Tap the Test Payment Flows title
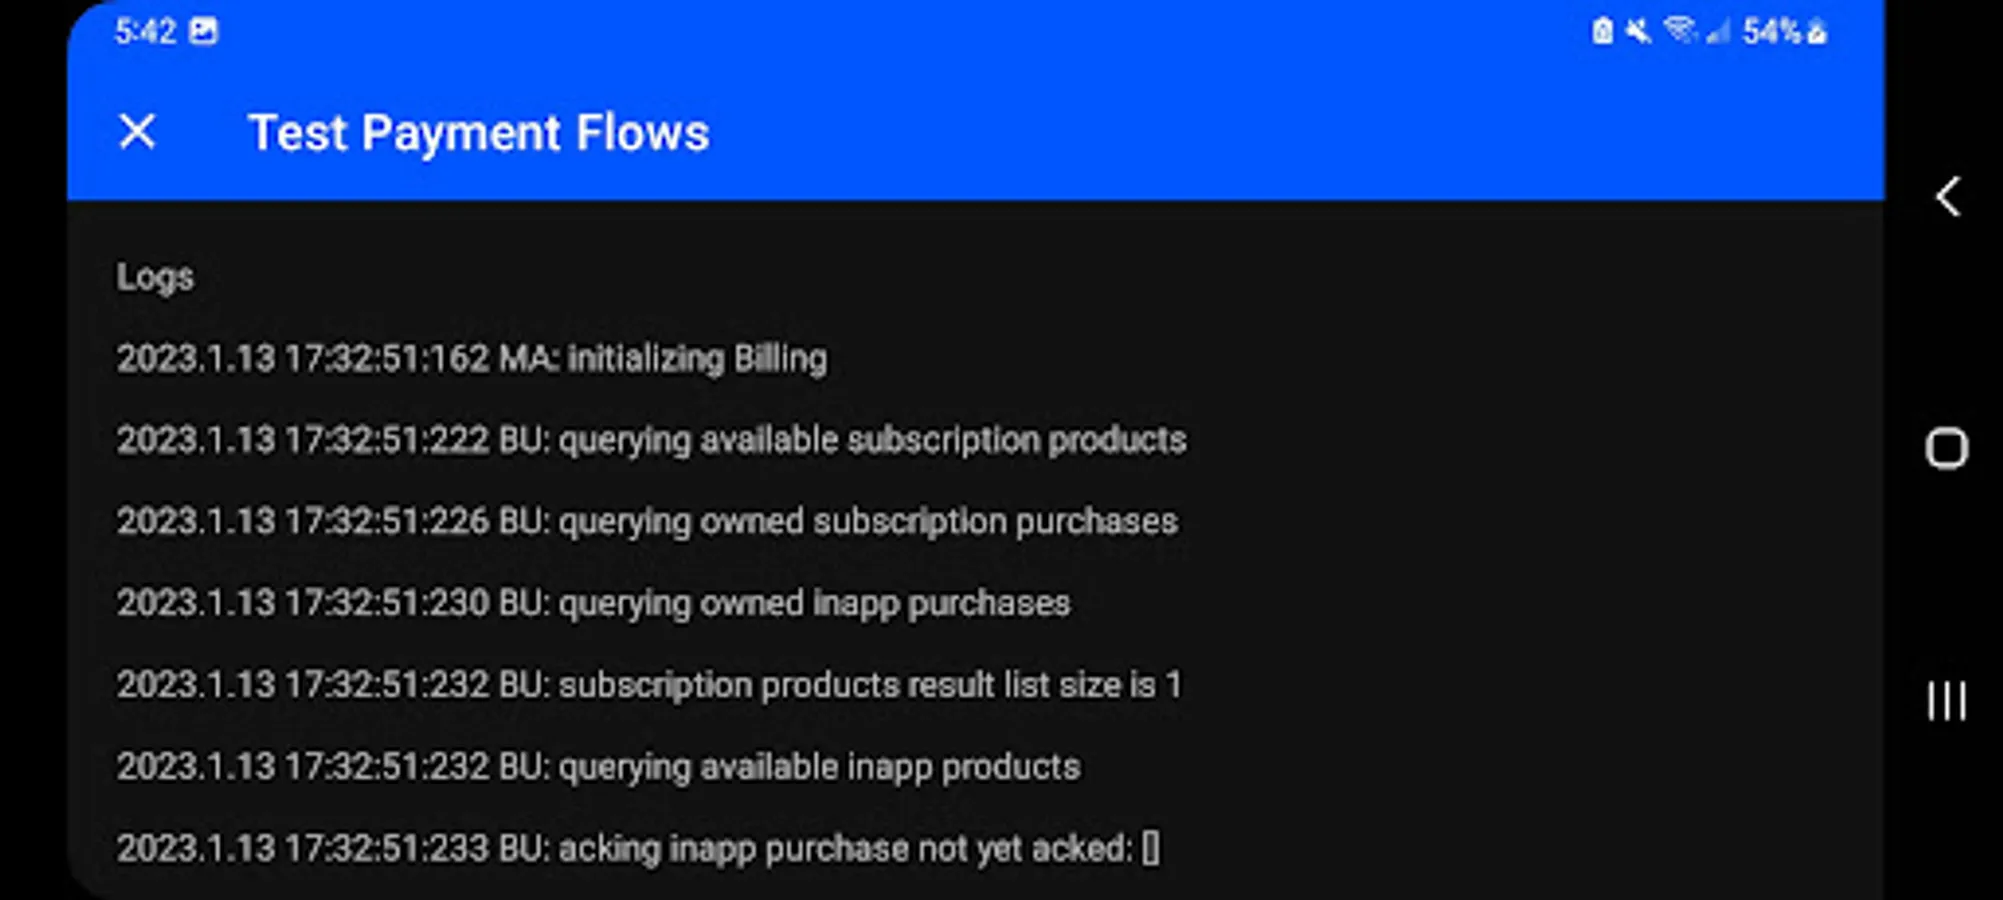 click(x=479, y=133)
